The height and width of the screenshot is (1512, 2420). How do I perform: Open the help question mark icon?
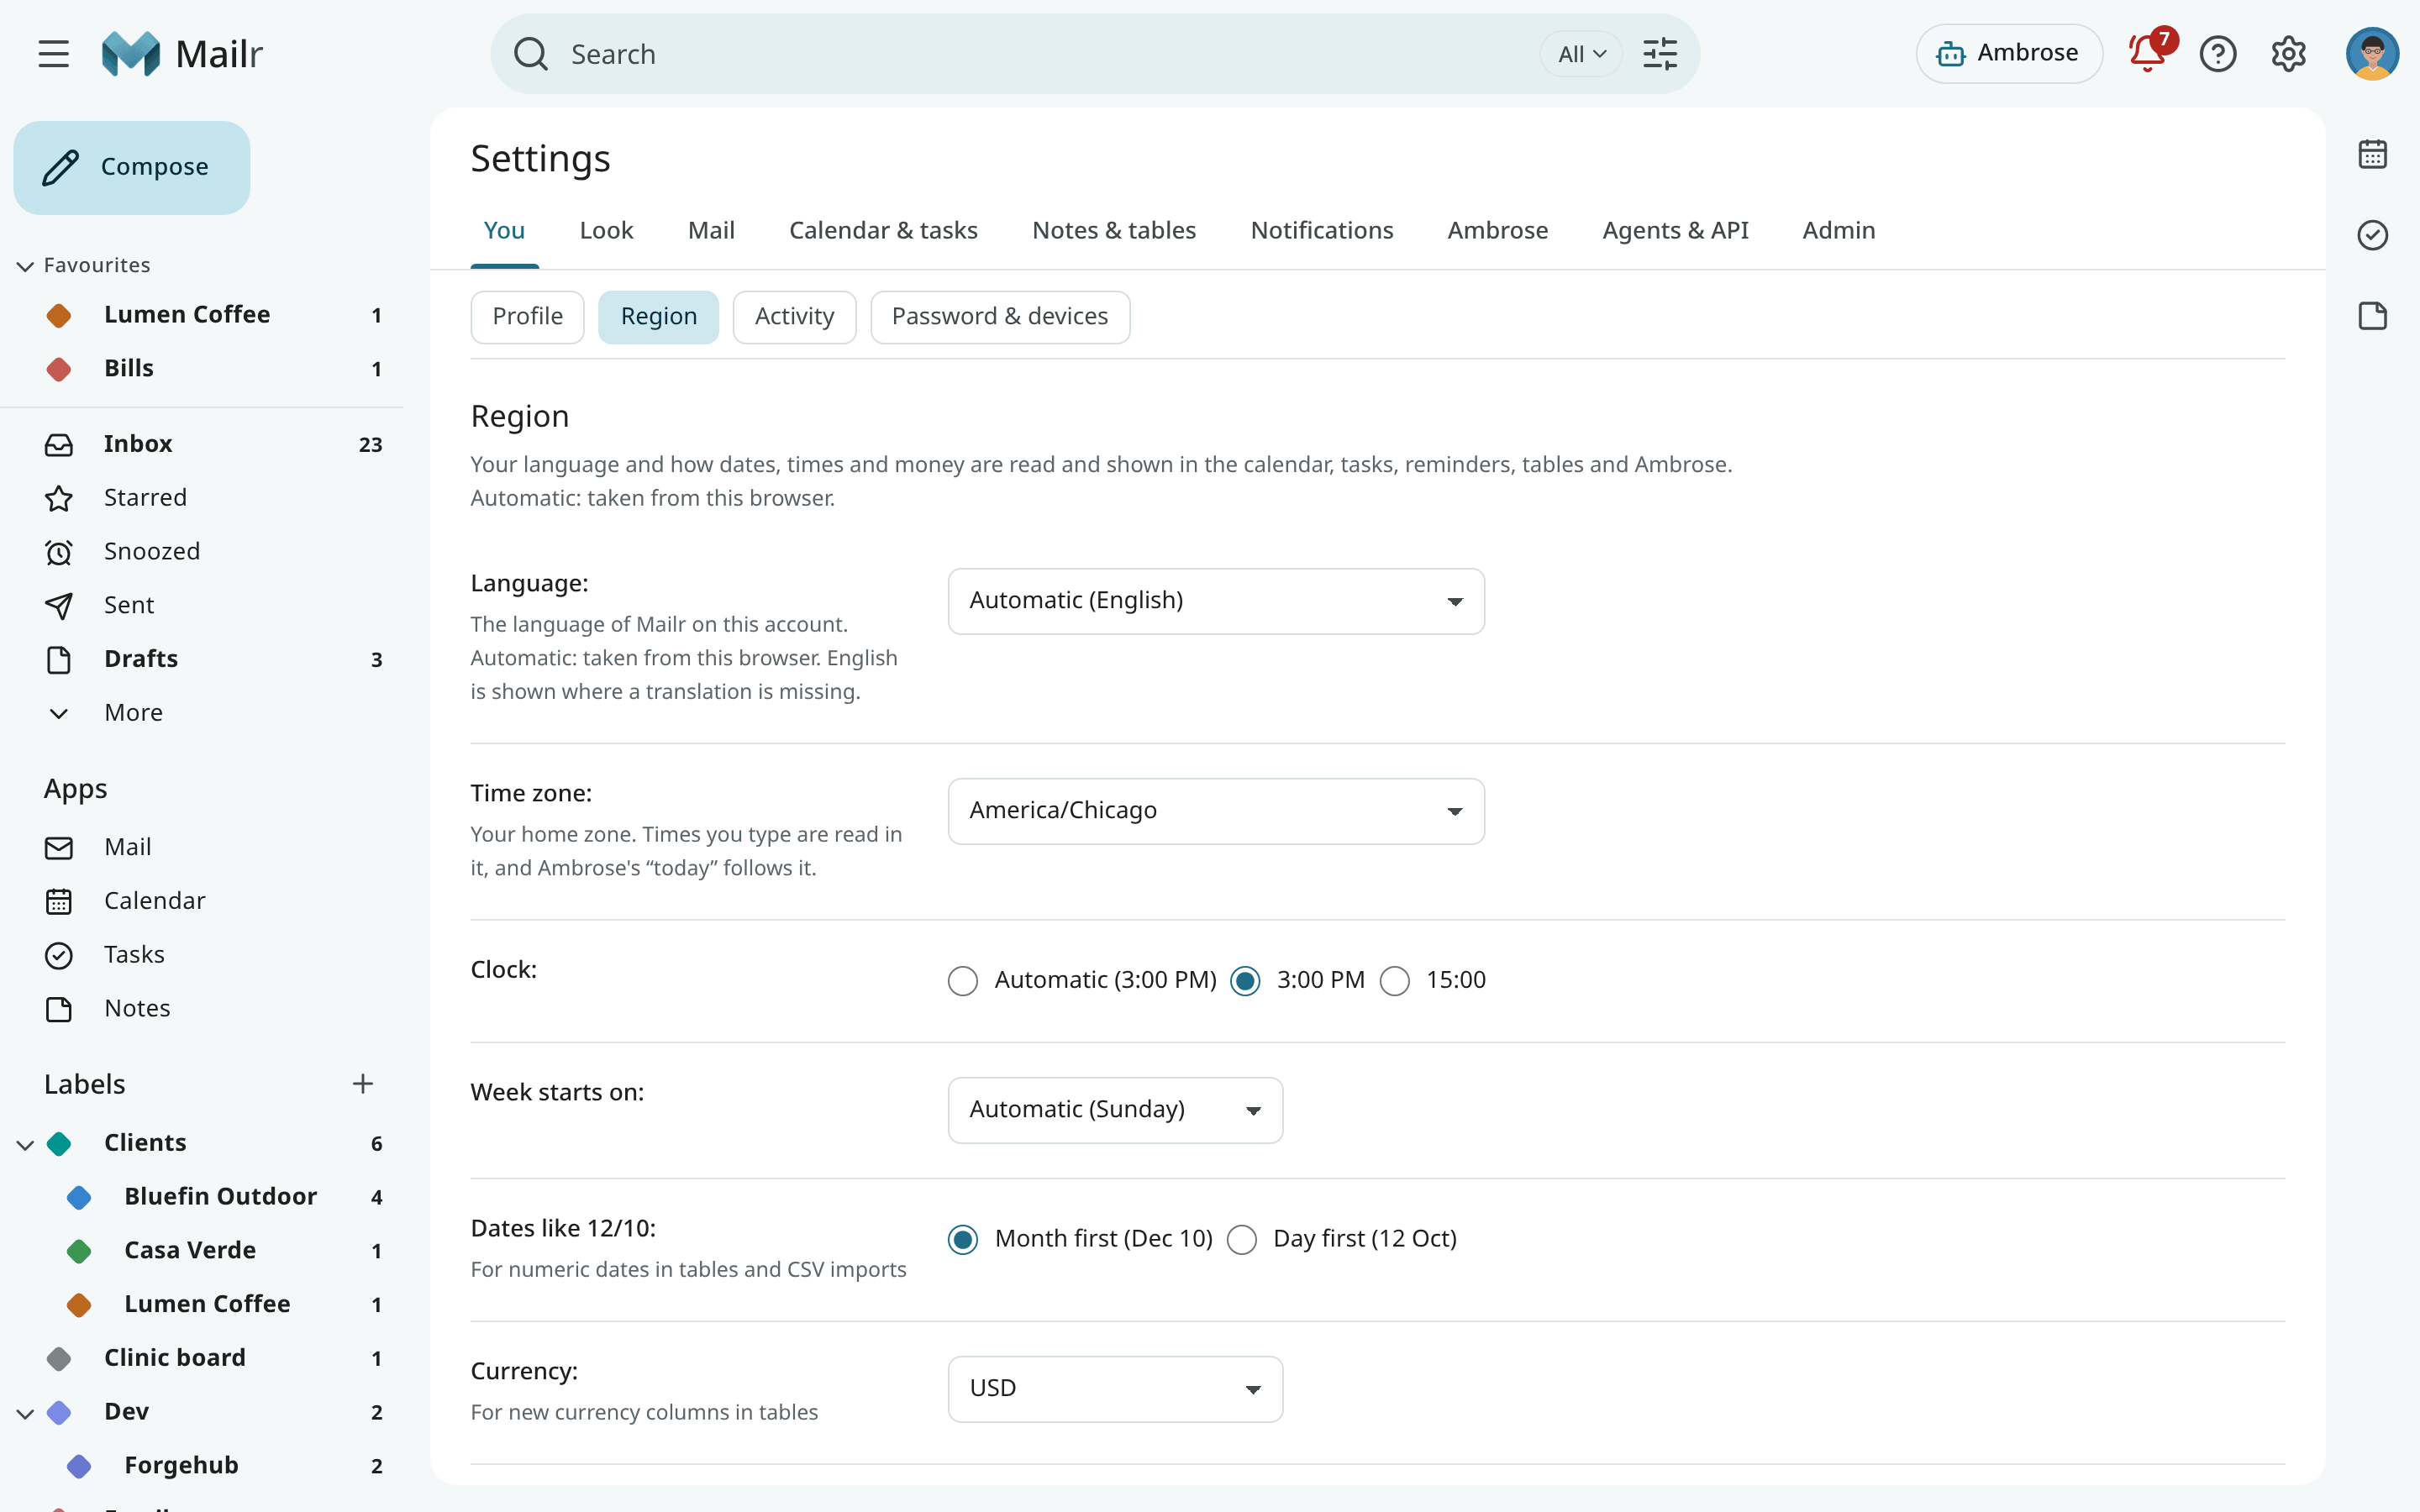[x=2217, y=54]
